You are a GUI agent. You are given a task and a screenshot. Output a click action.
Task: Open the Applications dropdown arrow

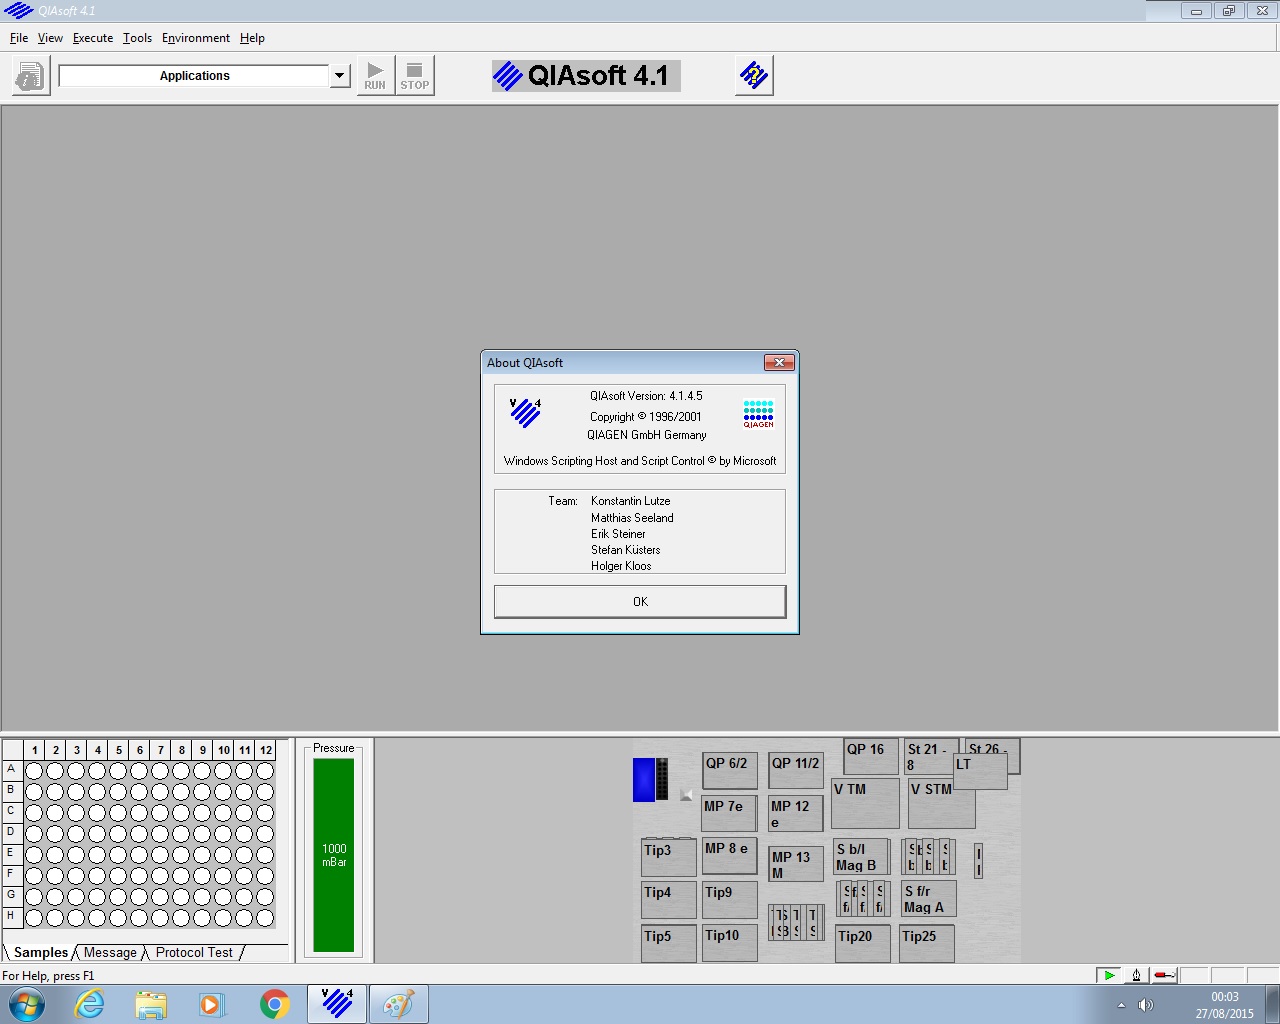tap(340, 76)
